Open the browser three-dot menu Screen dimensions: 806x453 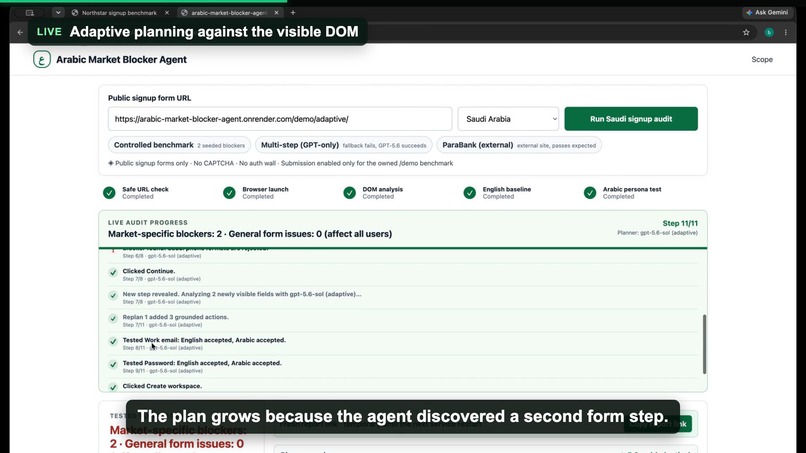coord(785,32)
